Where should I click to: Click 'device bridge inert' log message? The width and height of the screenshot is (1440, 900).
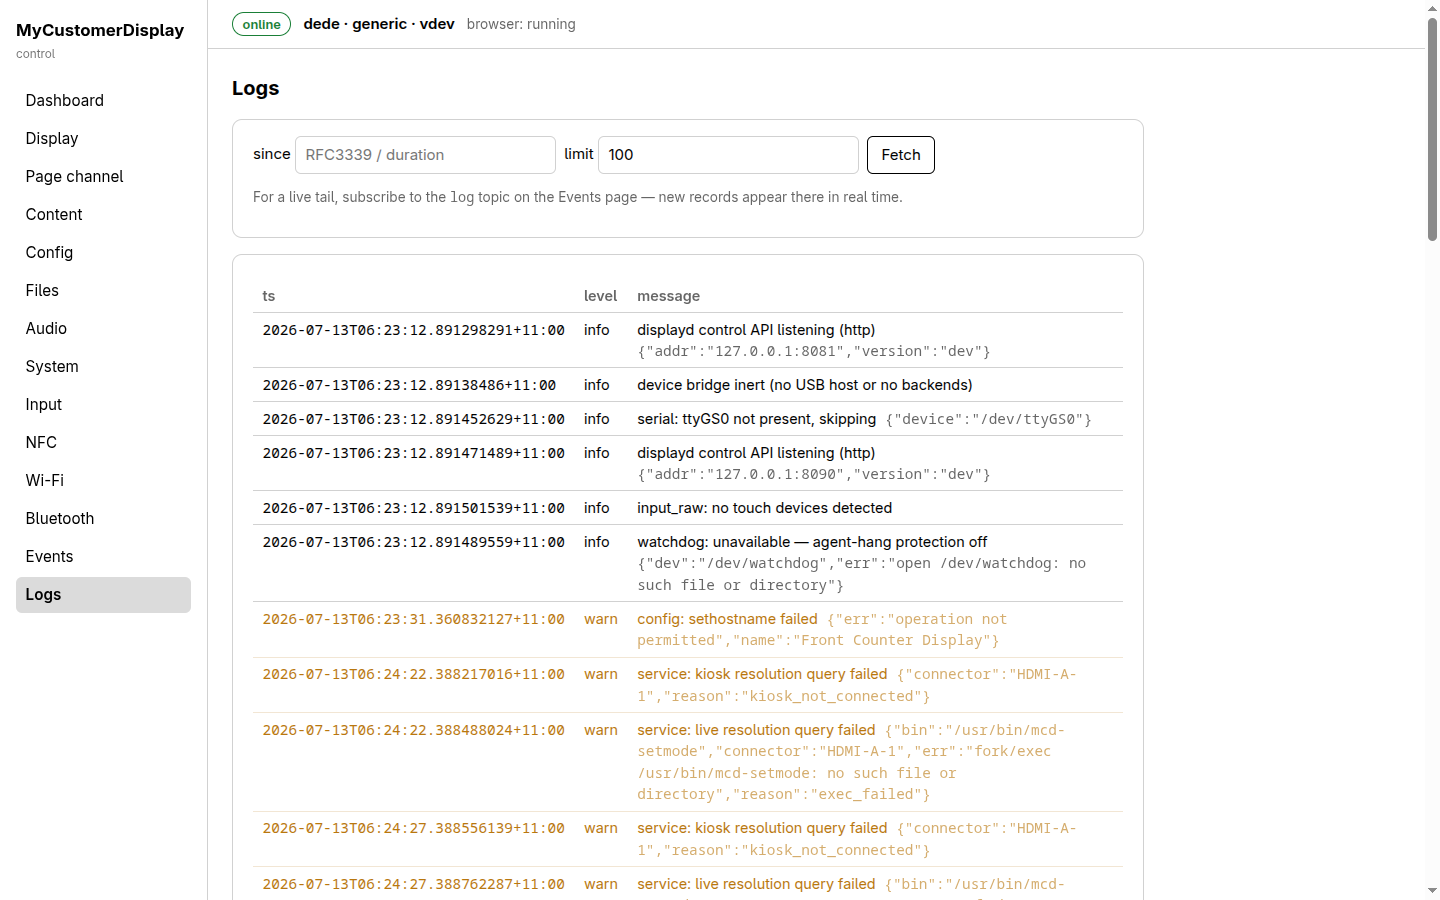pos(804,385)
